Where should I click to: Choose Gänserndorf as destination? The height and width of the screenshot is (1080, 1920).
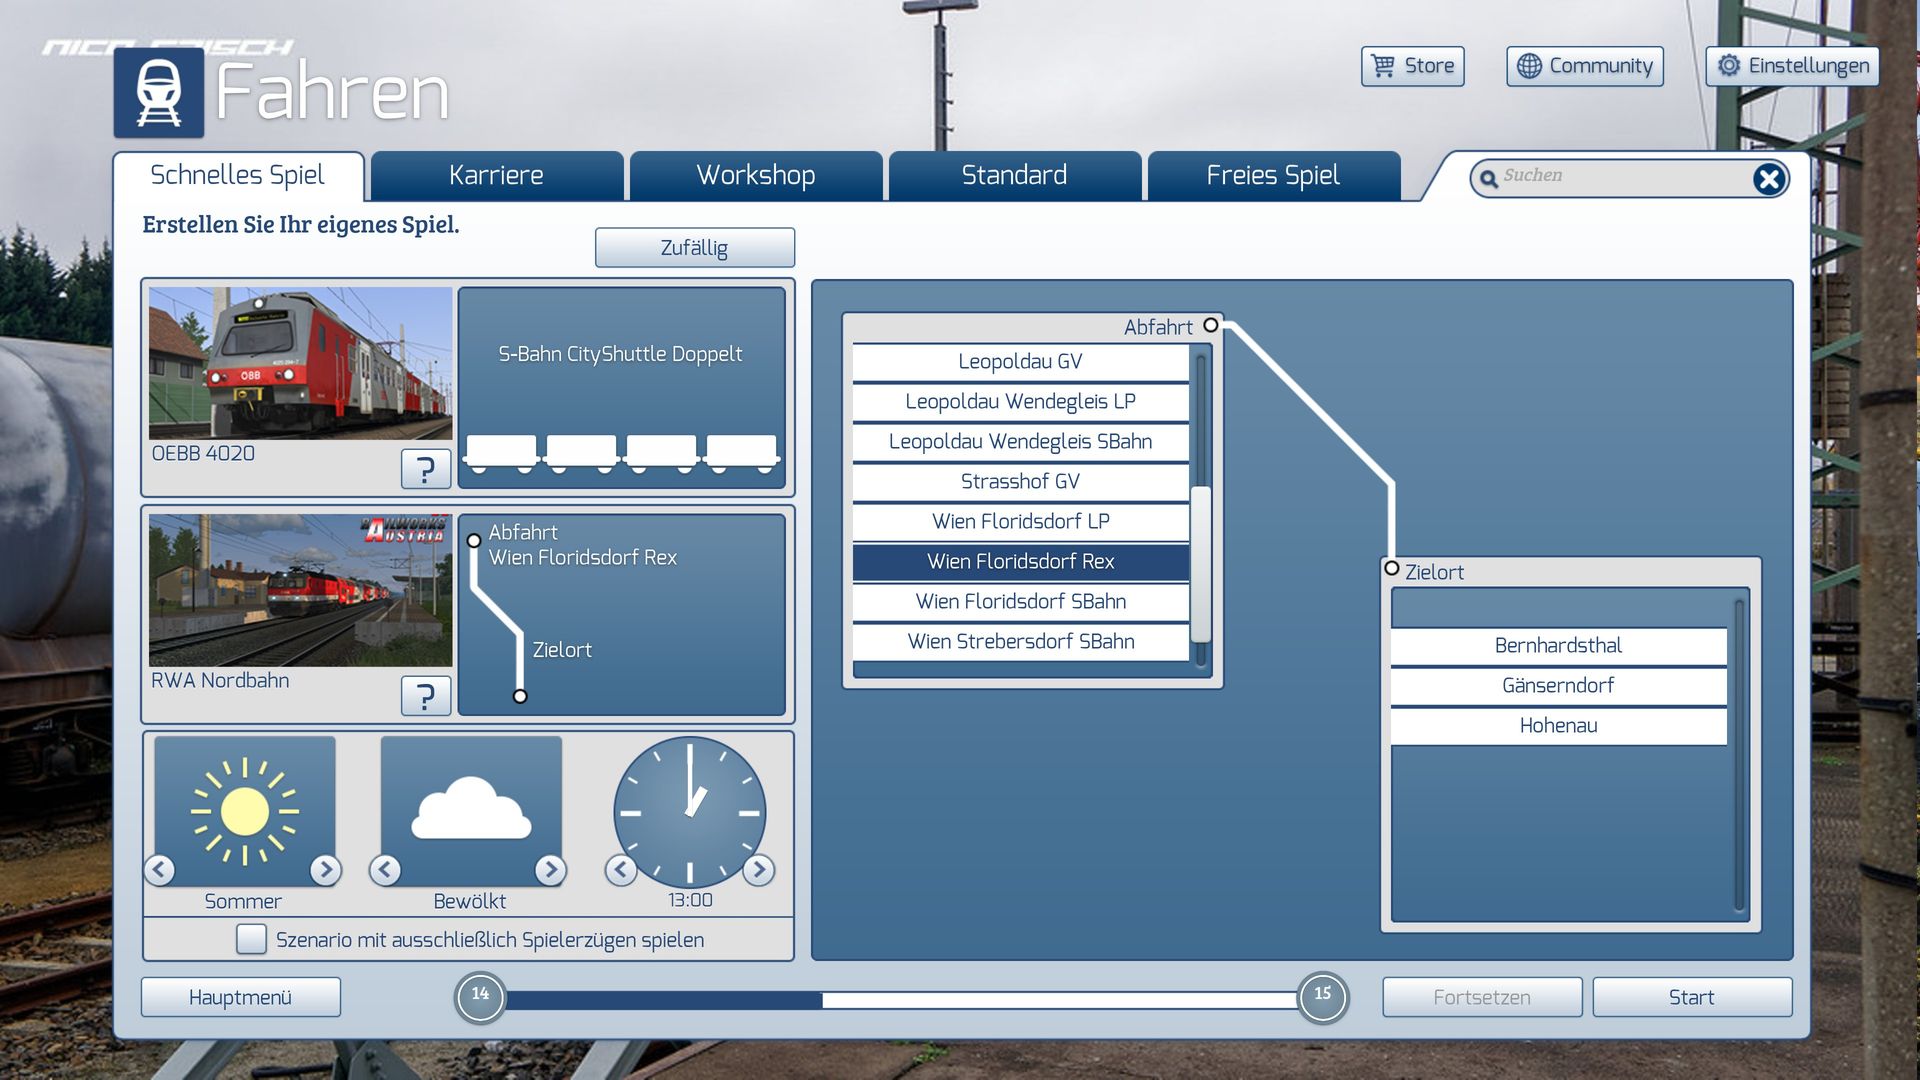1557,685
